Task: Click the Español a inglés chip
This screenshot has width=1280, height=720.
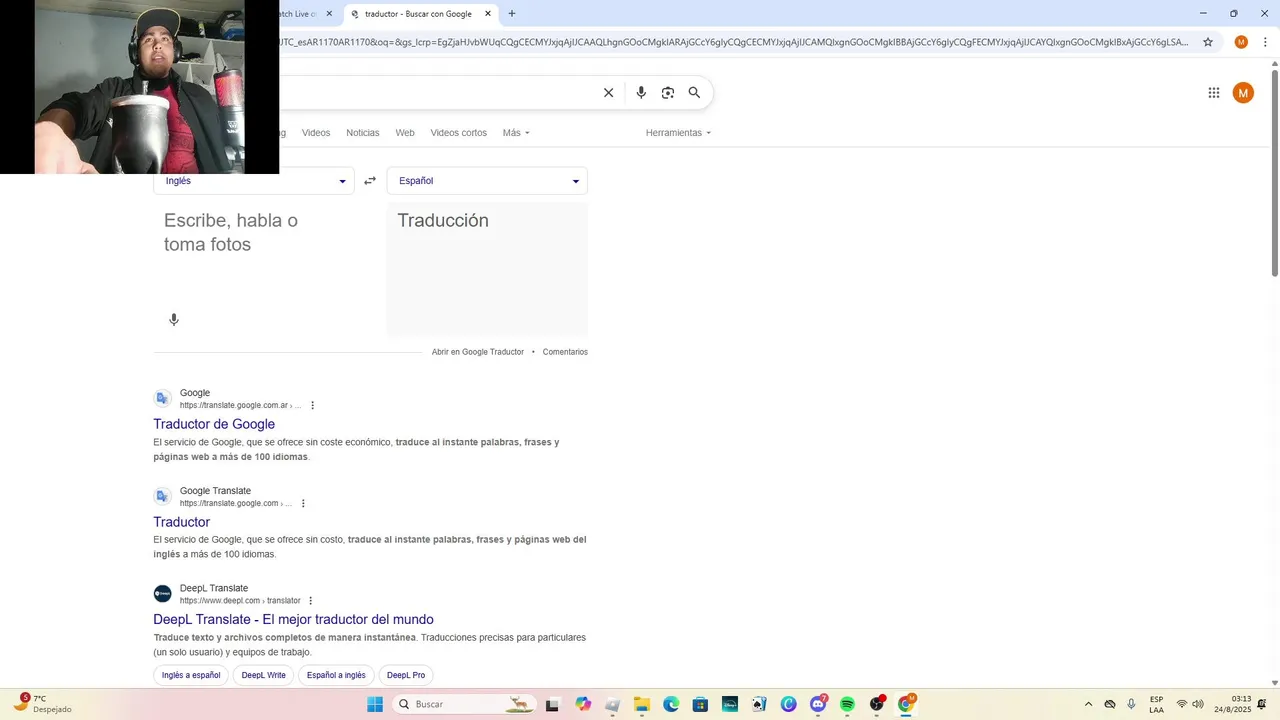Action: click(x=336, y=675)
